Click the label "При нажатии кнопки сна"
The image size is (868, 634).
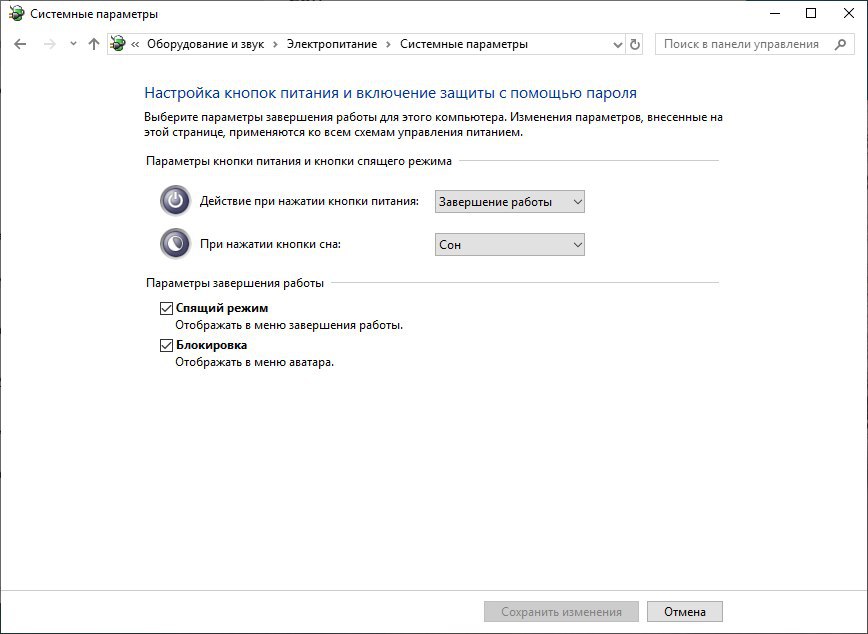[270, 244]
